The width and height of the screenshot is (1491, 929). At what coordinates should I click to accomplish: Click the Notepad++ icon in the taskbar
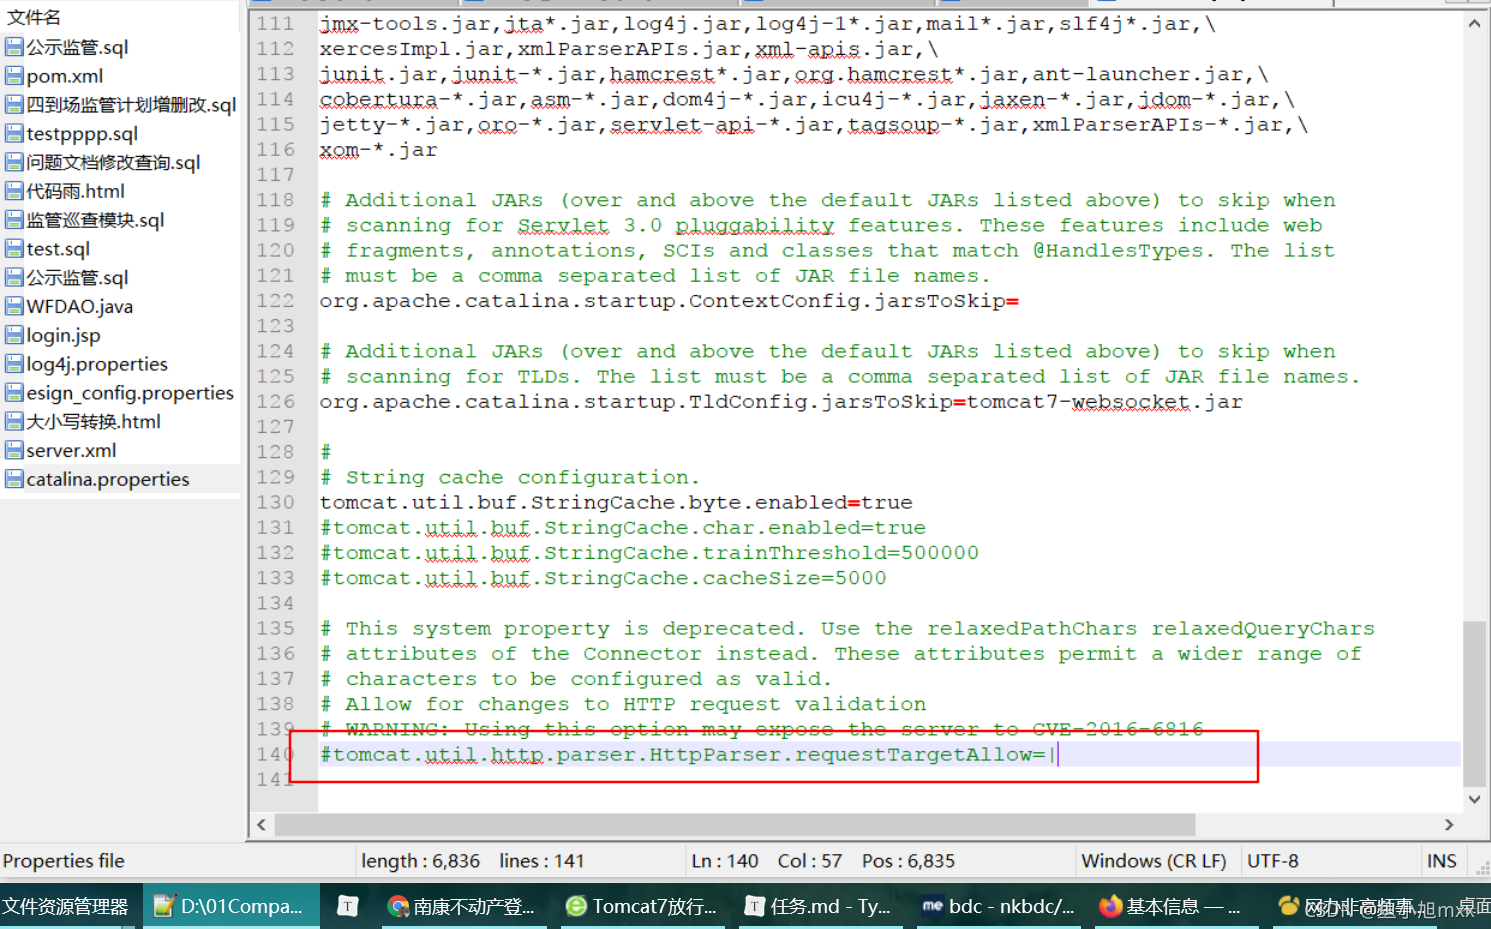coord(164,906)
